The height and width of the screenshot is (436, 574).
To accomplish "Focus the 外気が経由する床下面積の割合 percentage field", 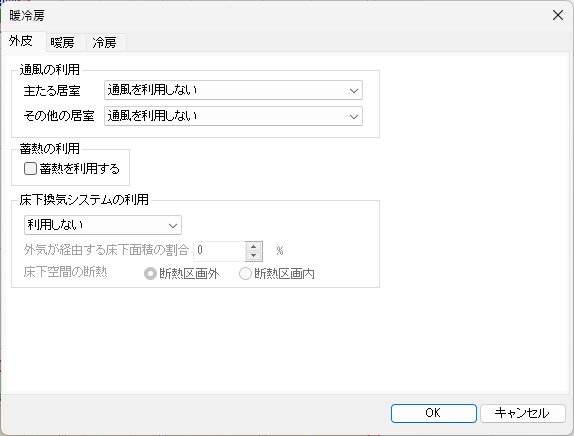I will 219,251.
